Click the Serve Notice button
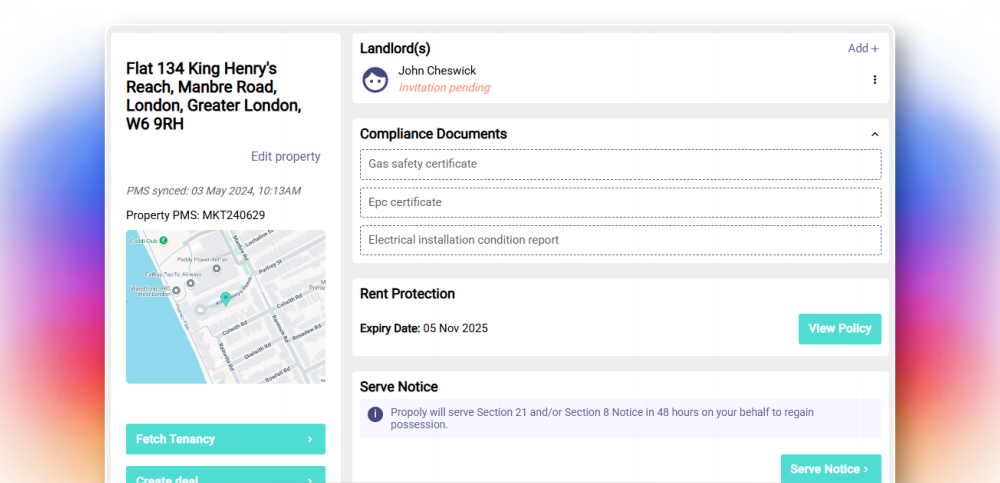The image size is (1000, 483). coord(830,469)
